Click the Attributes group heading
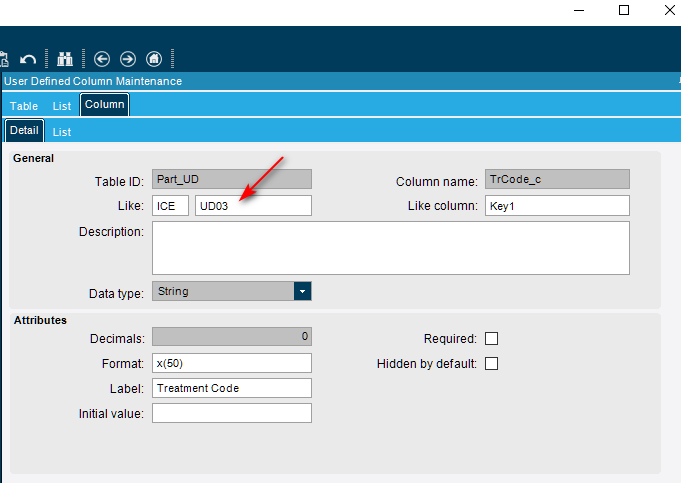 coord(40,320)
